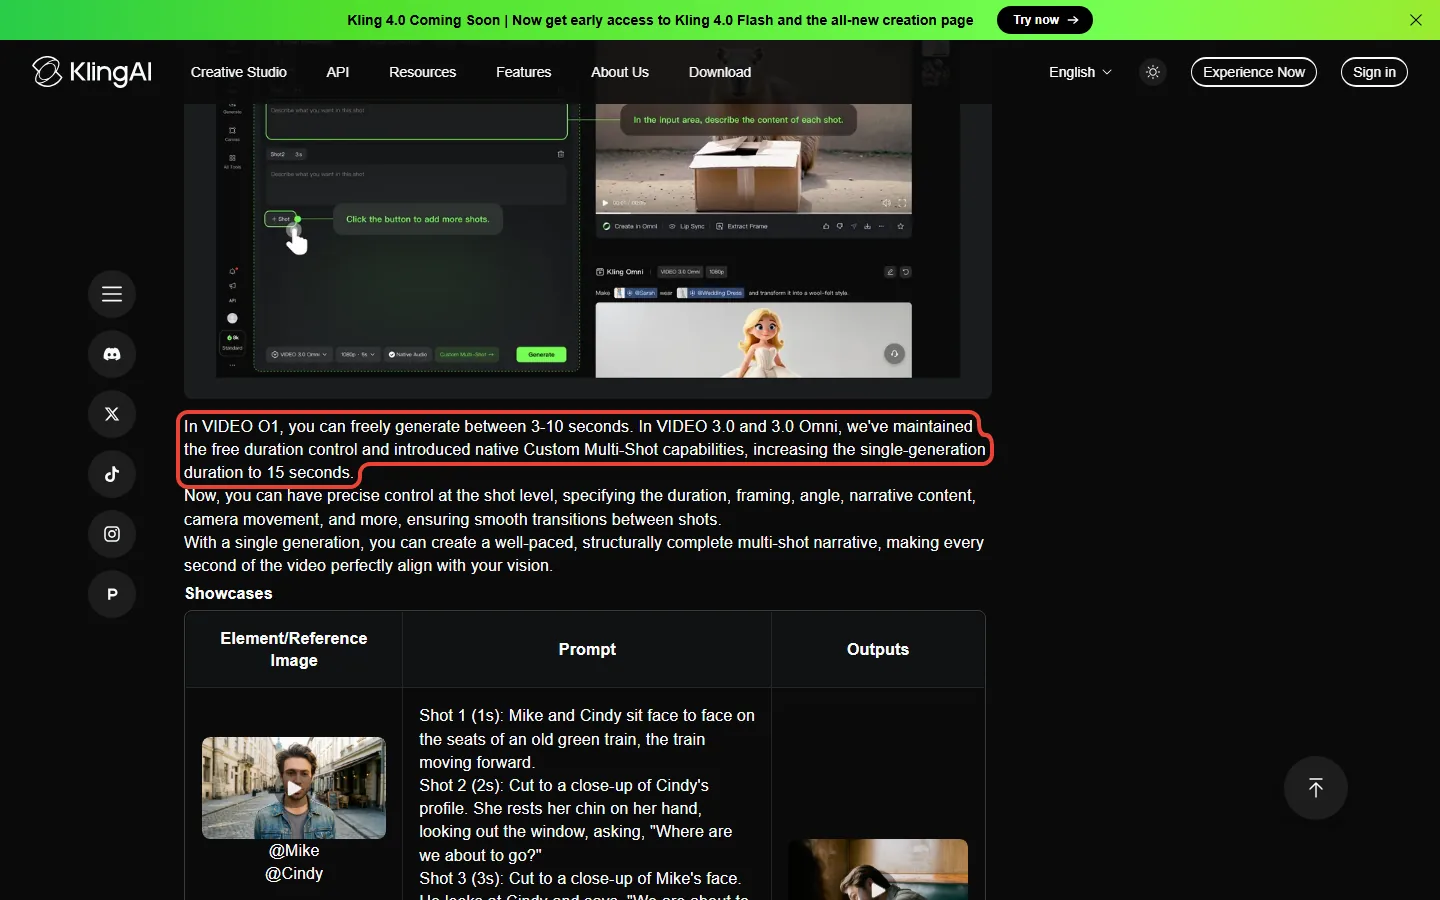Open the Discord community icon
This screenshot has width=1440, height=900.
coord(112,354)
